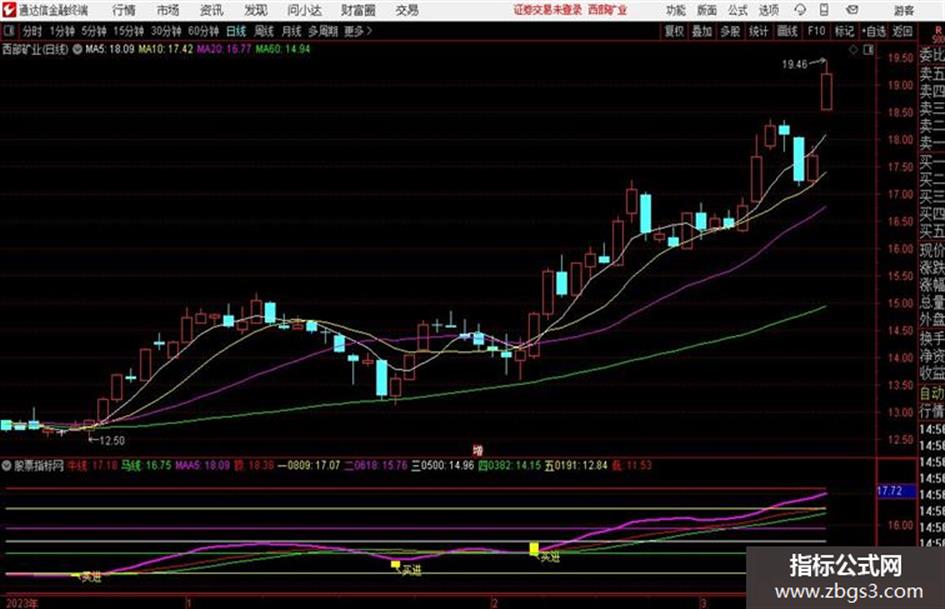Open the 交易 menu
This screenshot has width=945, height=609.
407,10
